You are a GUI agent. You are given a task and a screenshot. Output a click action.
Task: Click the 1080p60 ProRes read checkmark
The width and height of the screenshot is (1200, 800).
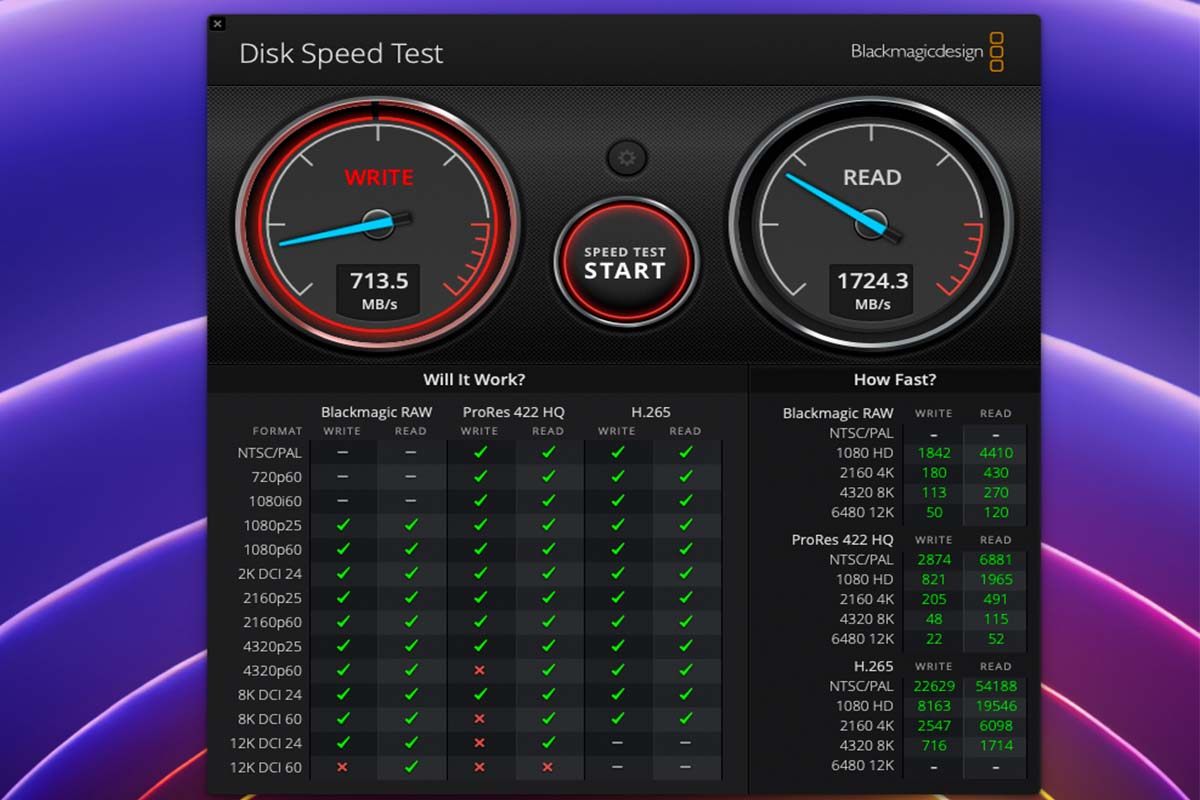pos(548,549)
